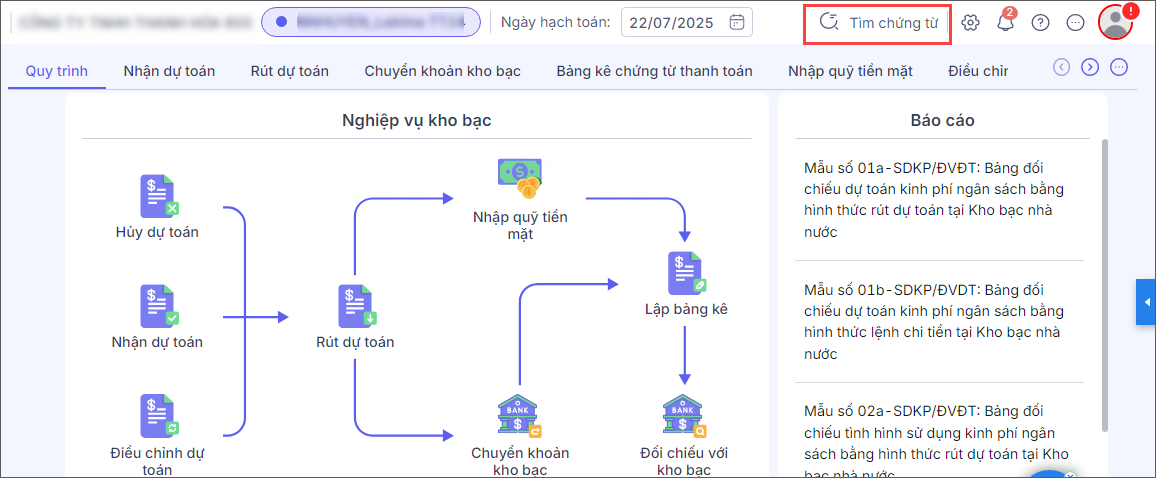Screen dimensions: 1156x478
Task: Select the Đối chiếu với kho bạc label
Action: tap(684, 461)
